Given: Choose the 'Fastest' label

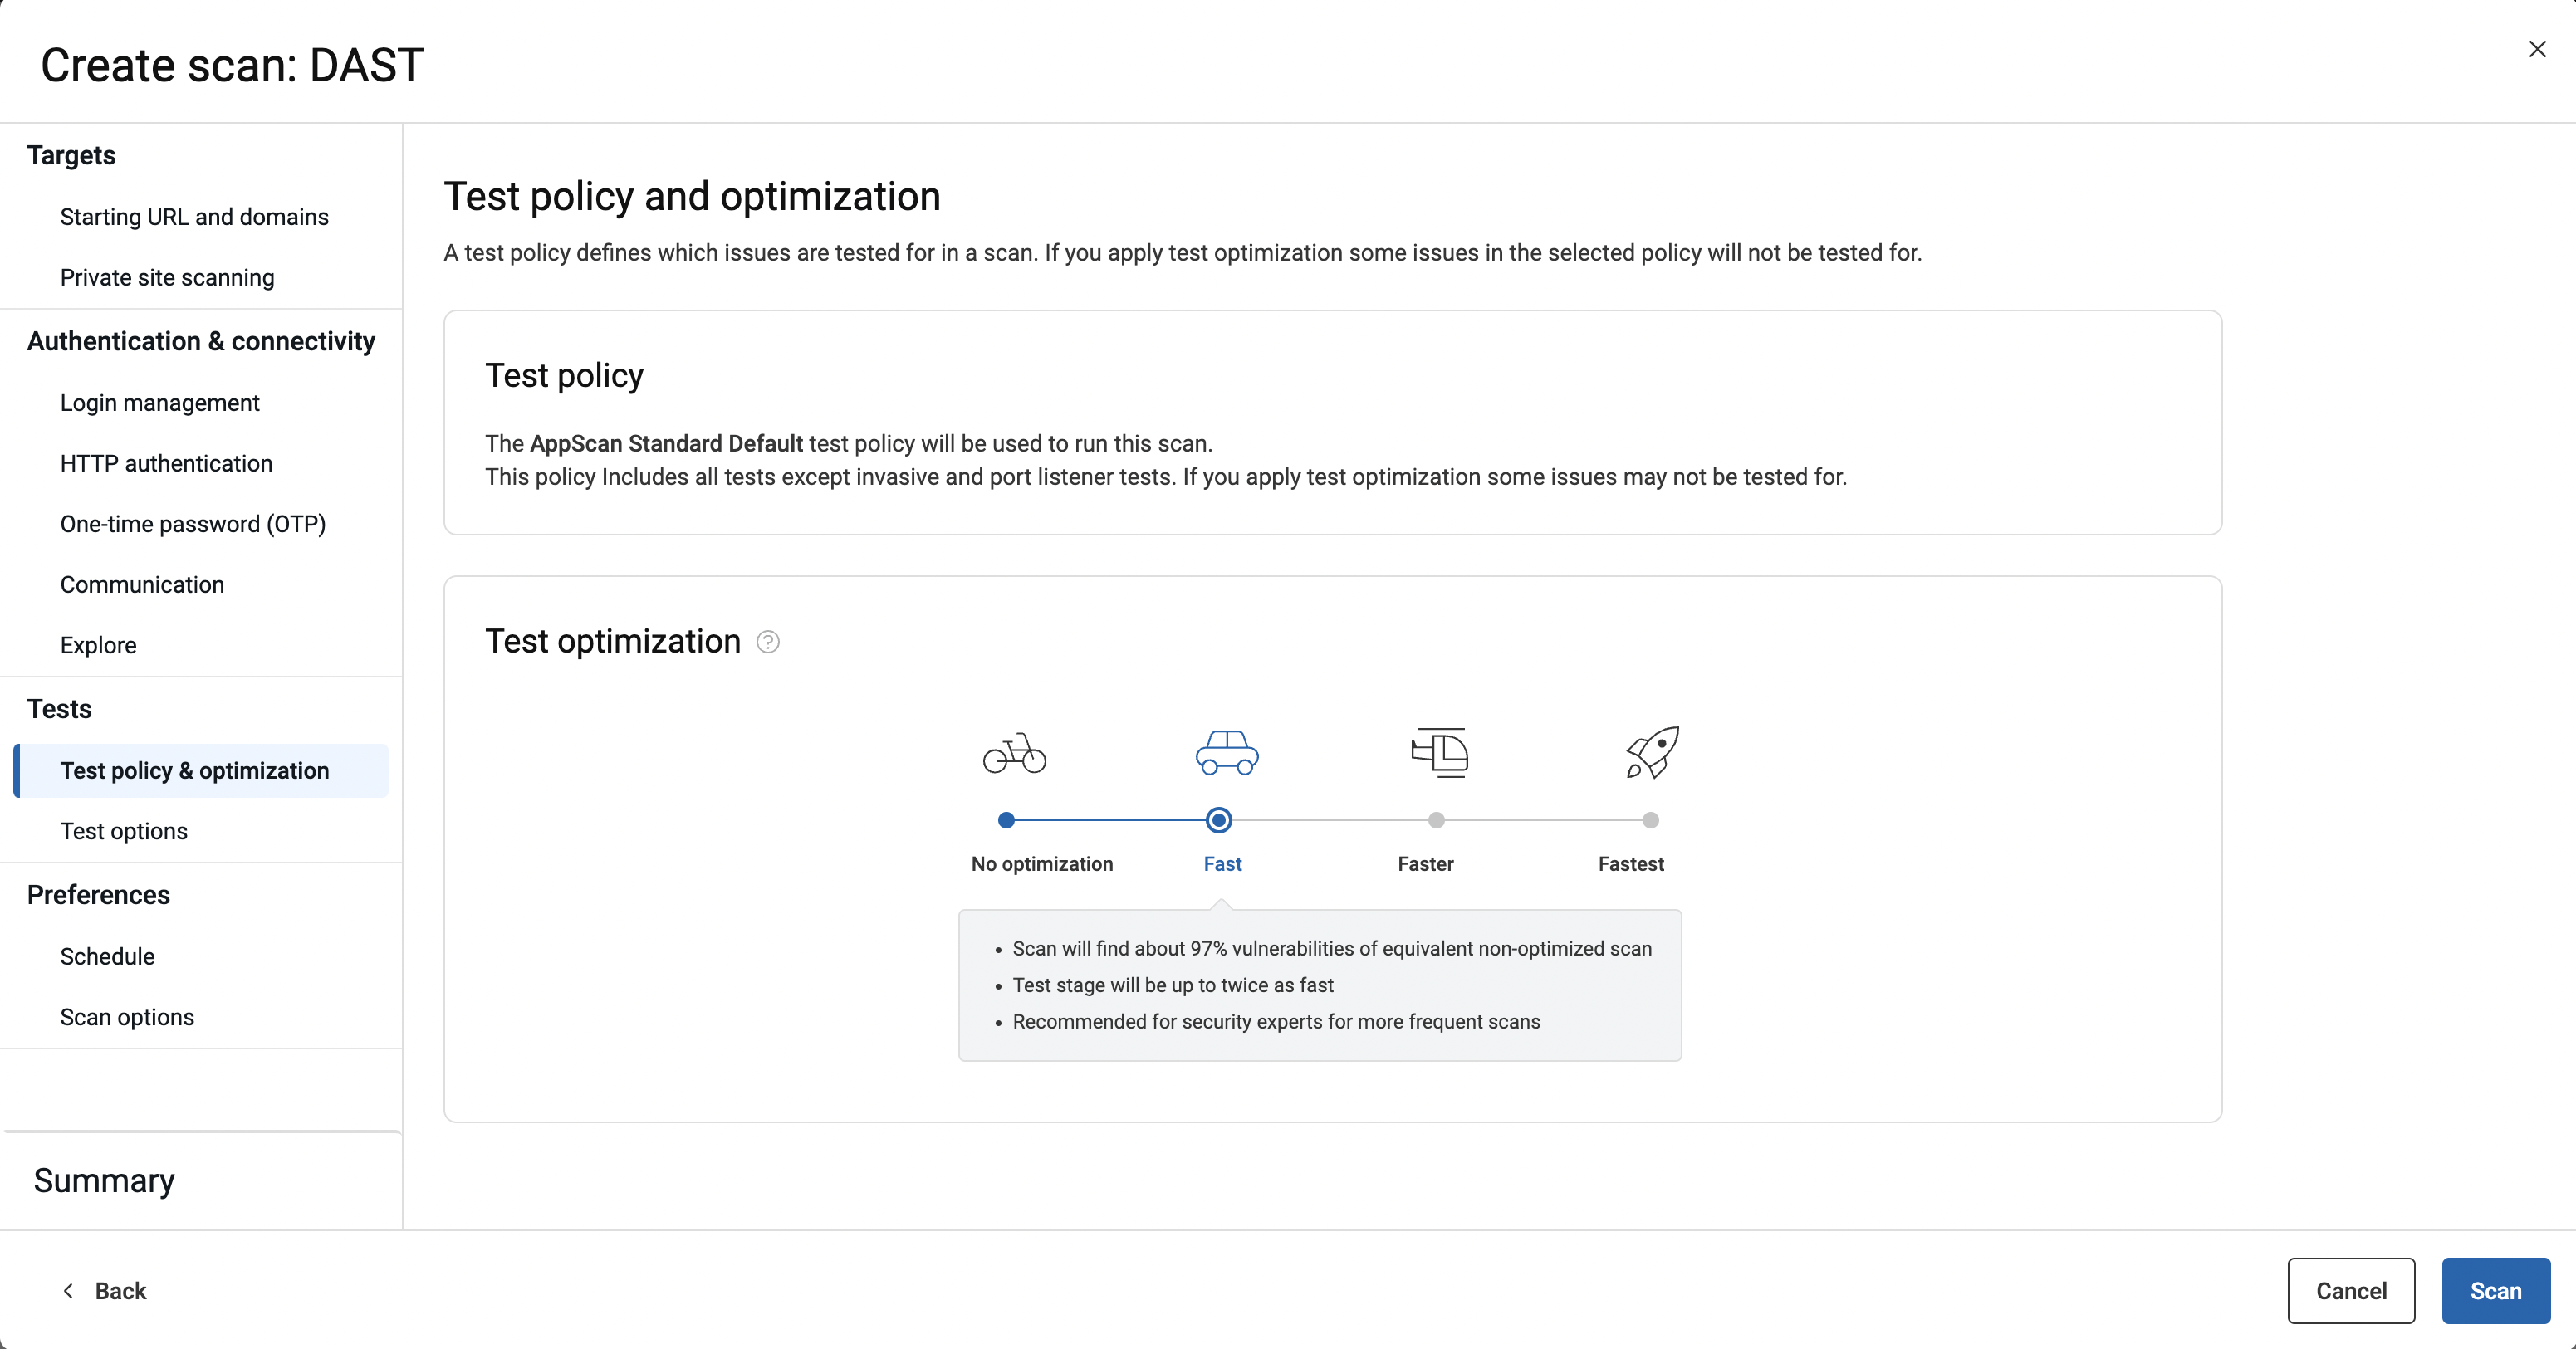Looking at the screenshot, I should [1630, 864].
